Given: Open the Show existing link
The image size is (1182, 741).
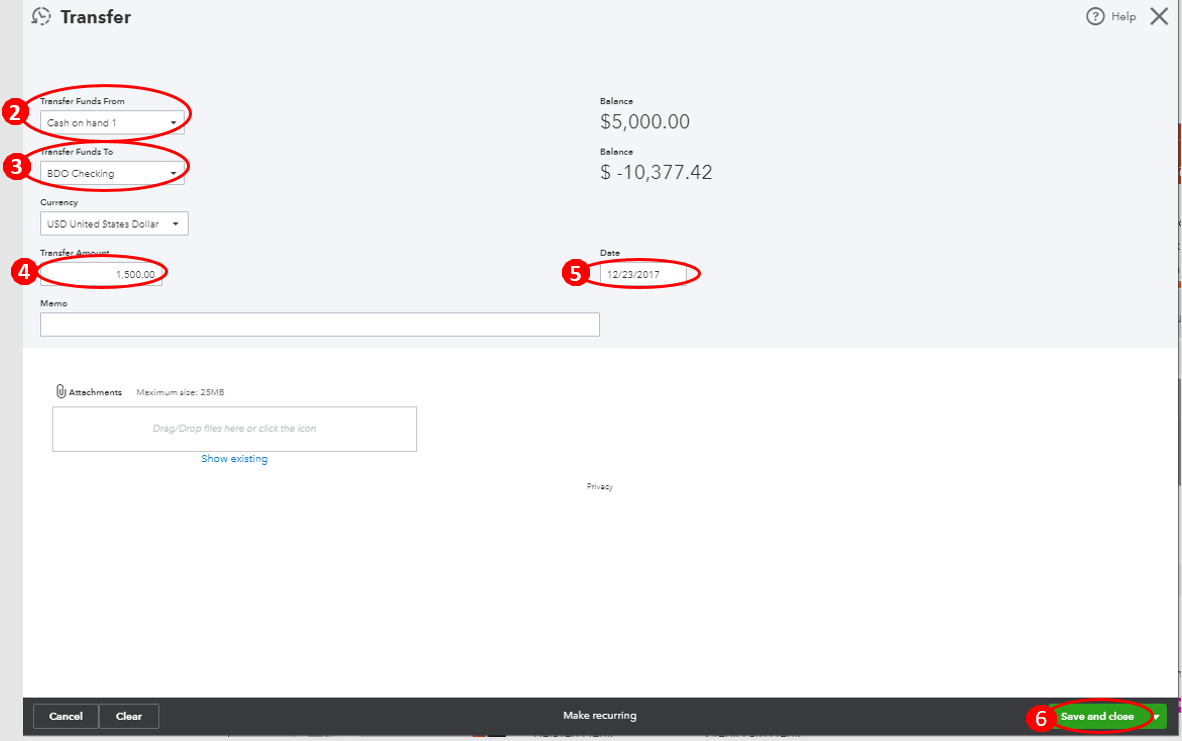Looking at the screenshot, I should point(234,458).
